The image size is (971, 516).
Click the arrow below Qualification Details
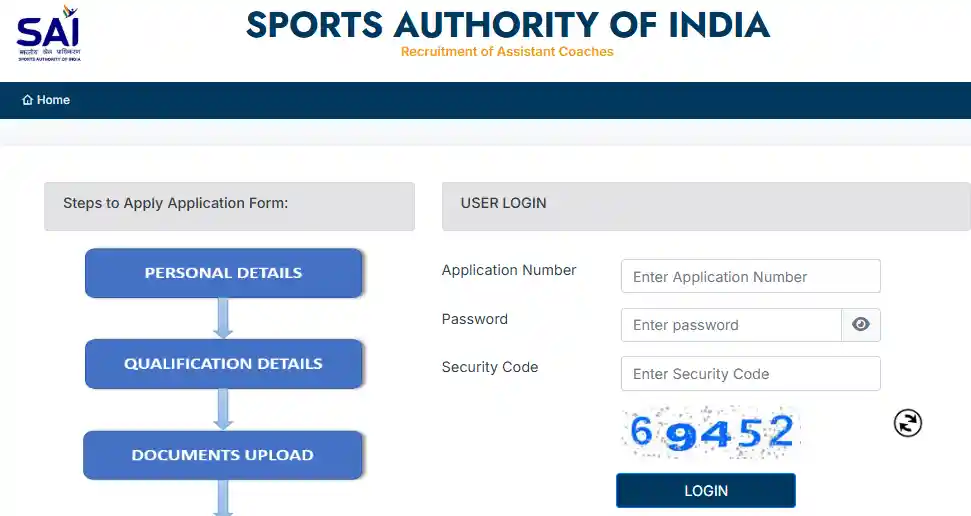pos(224,409)
